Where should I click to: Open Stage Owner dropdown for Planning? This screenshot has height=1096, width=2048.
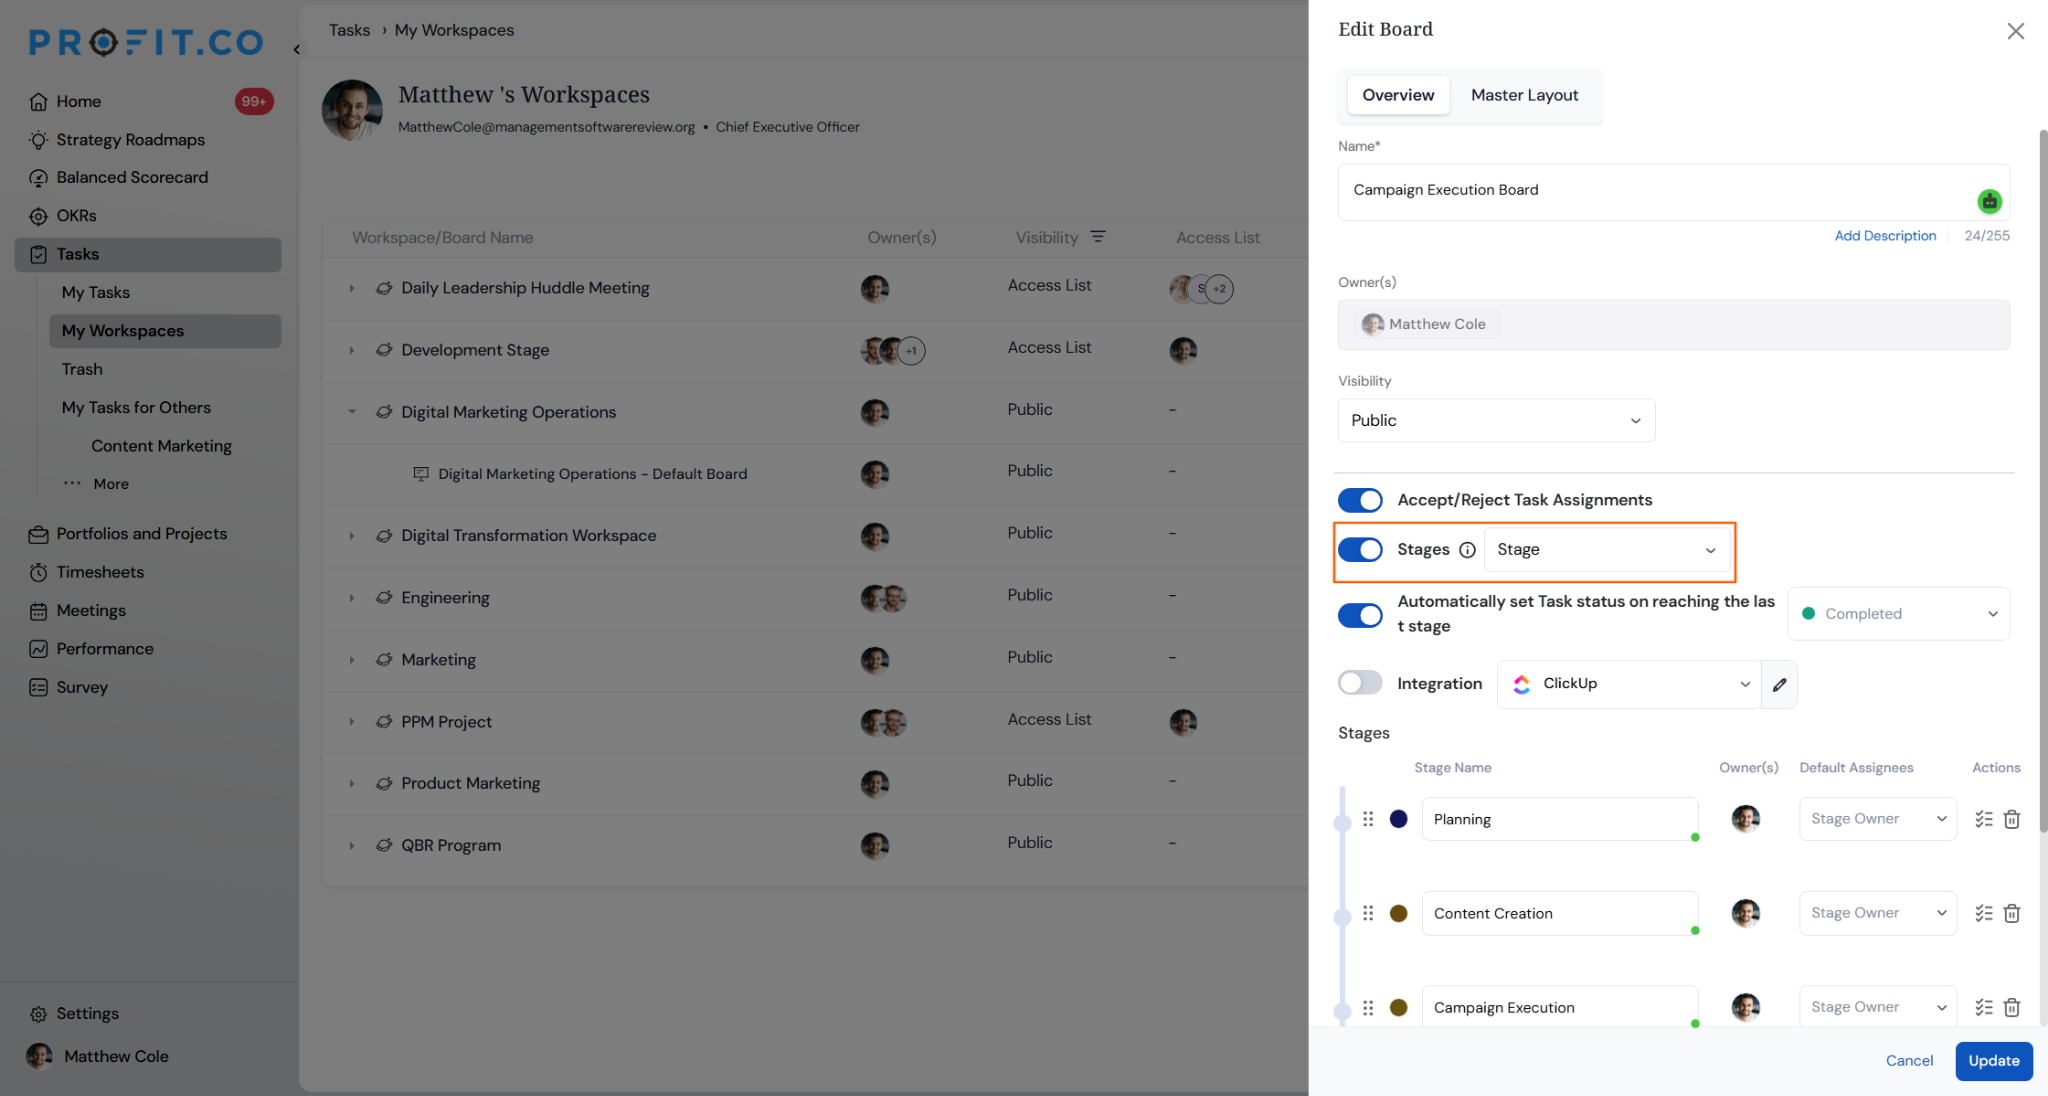pyautogui.click(x=1878, y=819)
